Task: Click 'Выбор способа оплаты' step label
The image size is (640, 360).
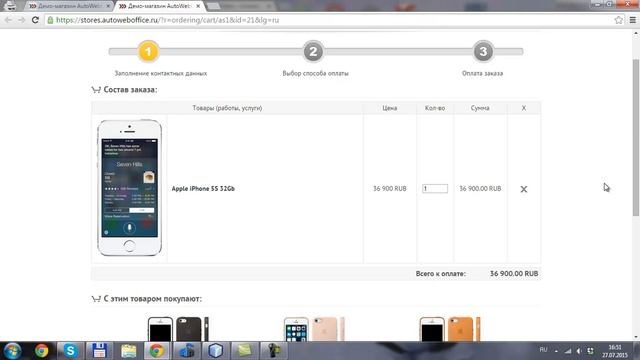Action: 316,73
